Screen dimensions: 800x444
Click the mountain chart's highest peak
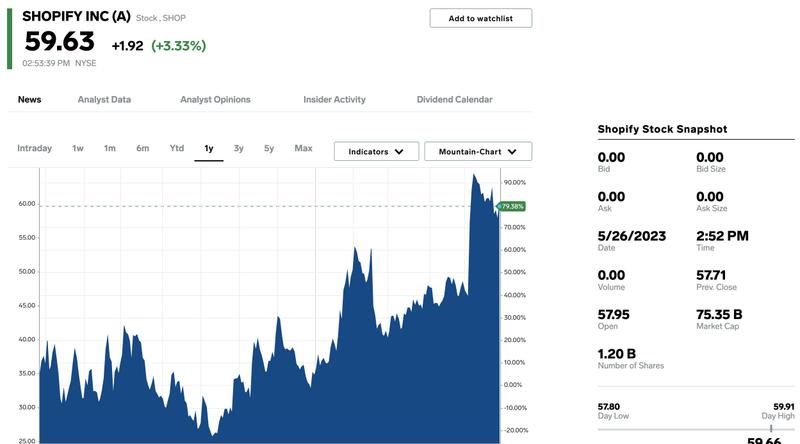pyautogui.click(x=473, y=175)
